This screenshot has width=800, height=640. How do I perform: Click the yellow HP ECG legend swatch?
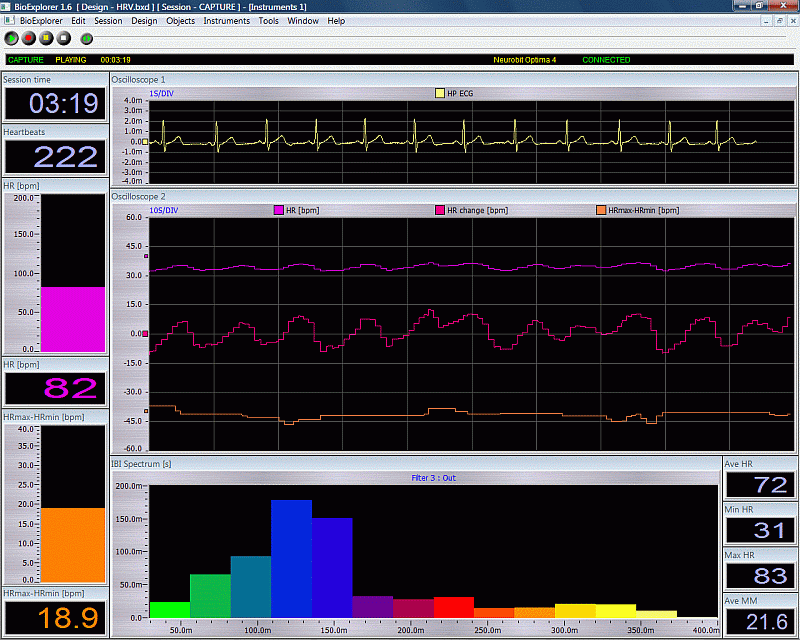click(440, 93)
